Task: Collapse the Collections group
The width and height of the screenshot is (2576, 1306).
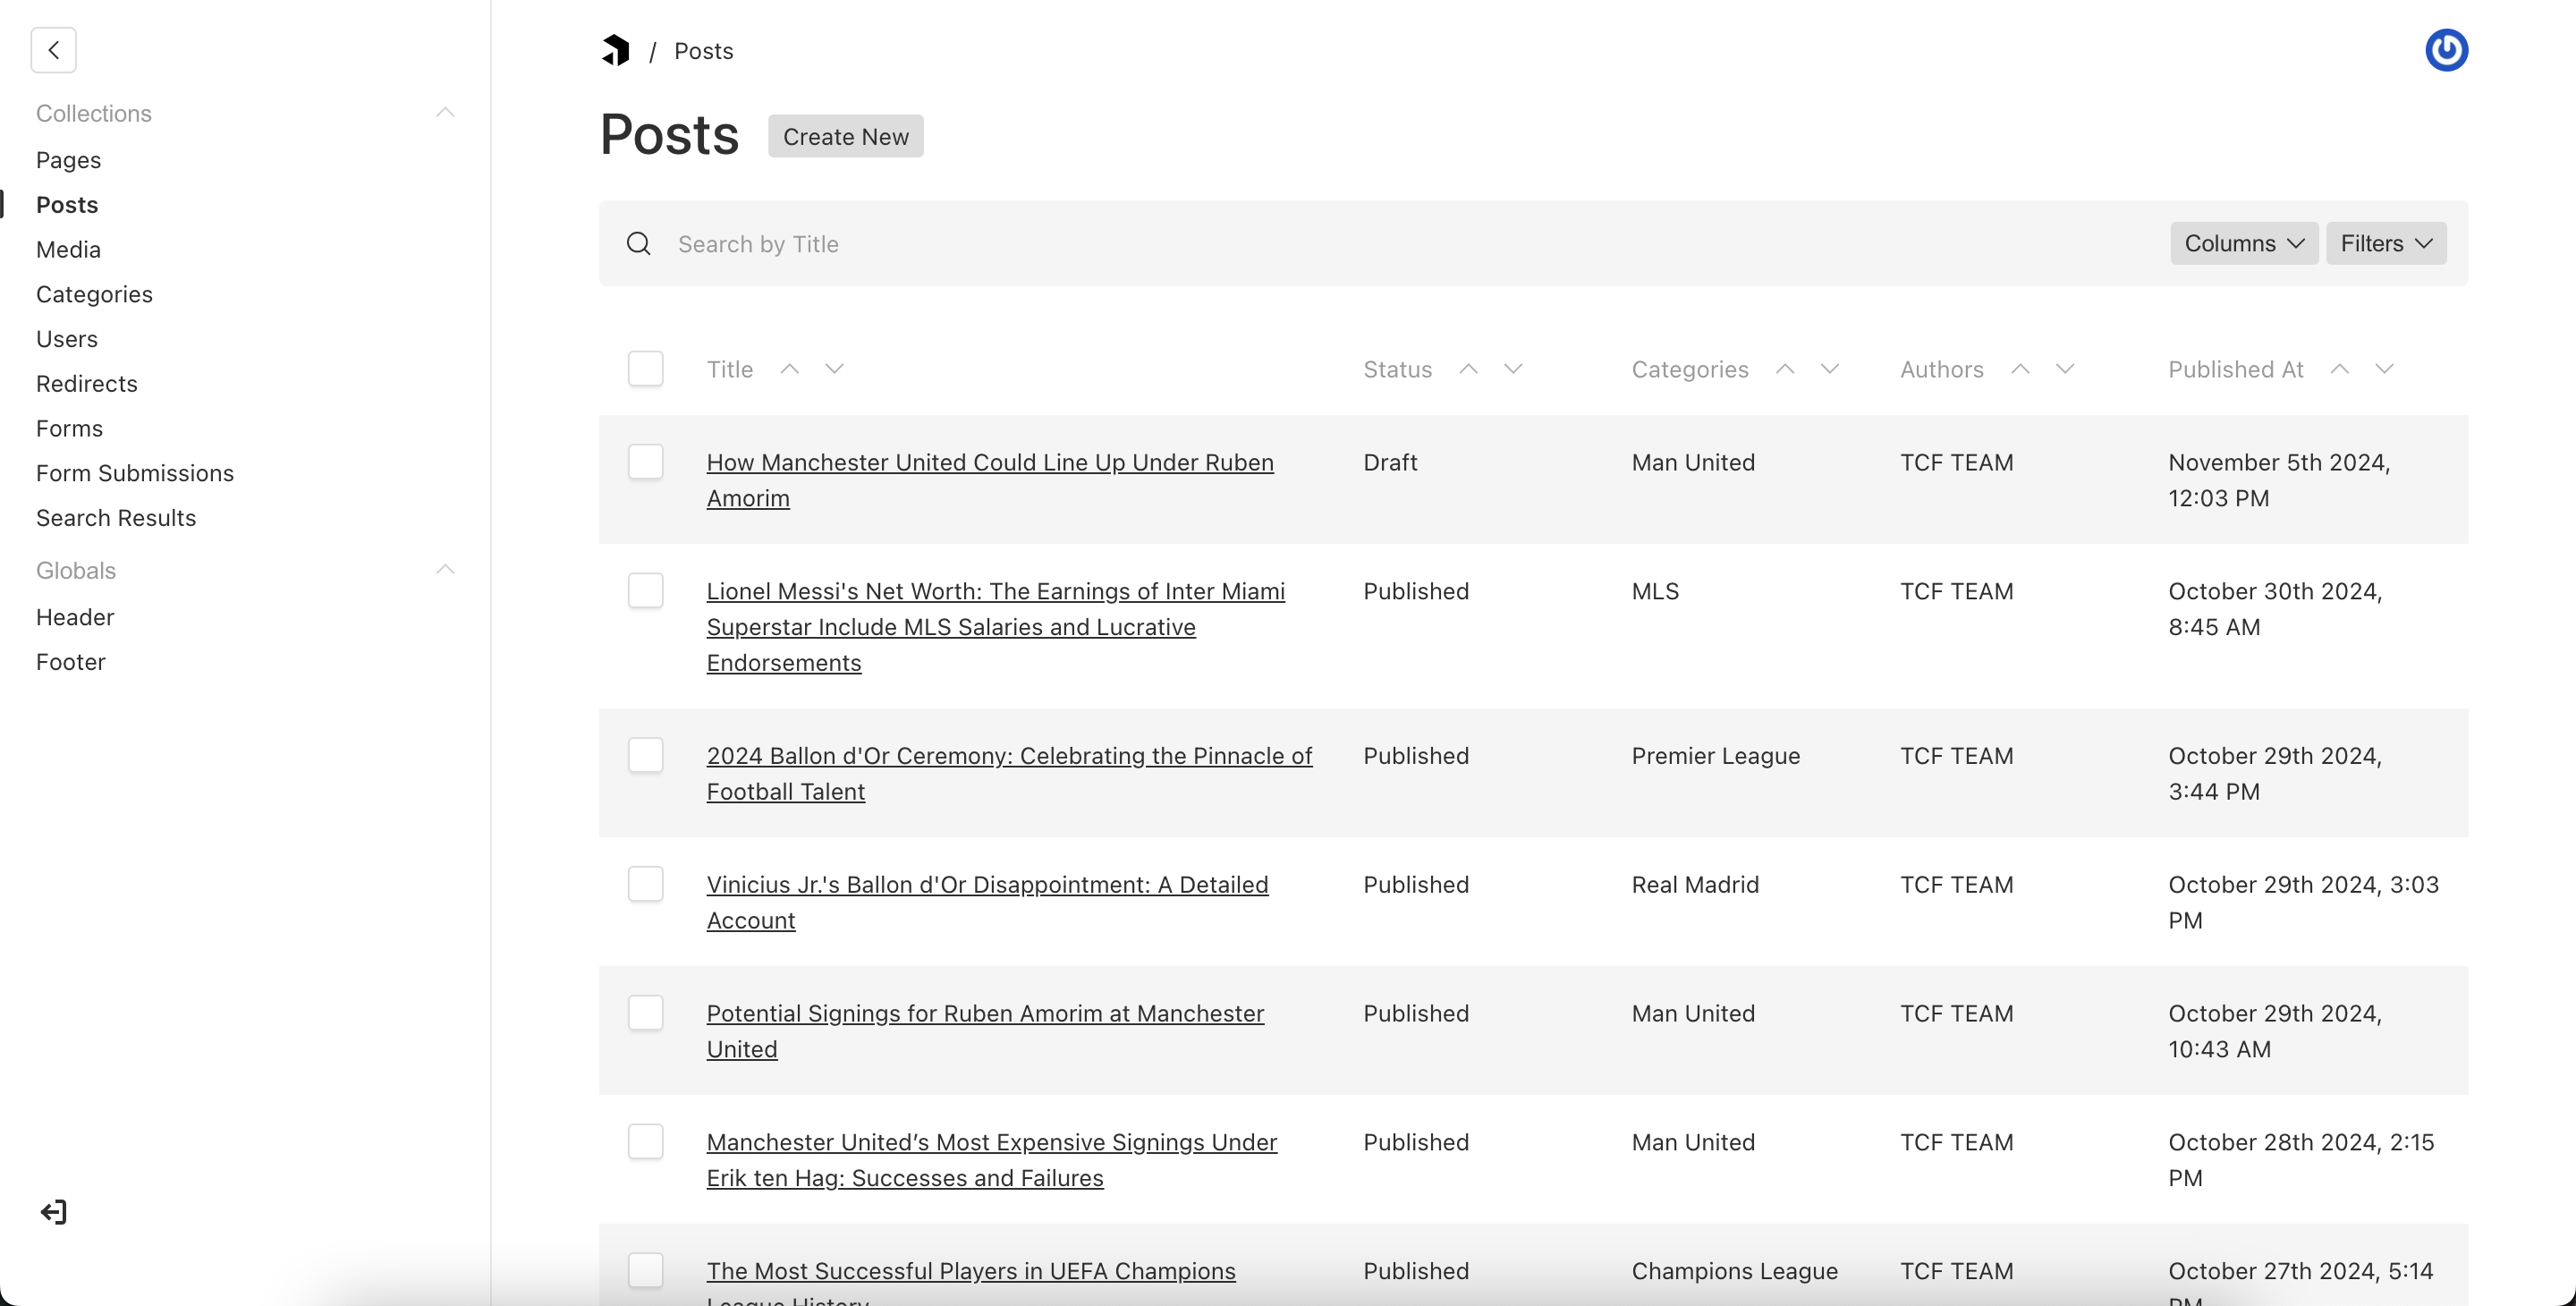Action: click(445, 113)
